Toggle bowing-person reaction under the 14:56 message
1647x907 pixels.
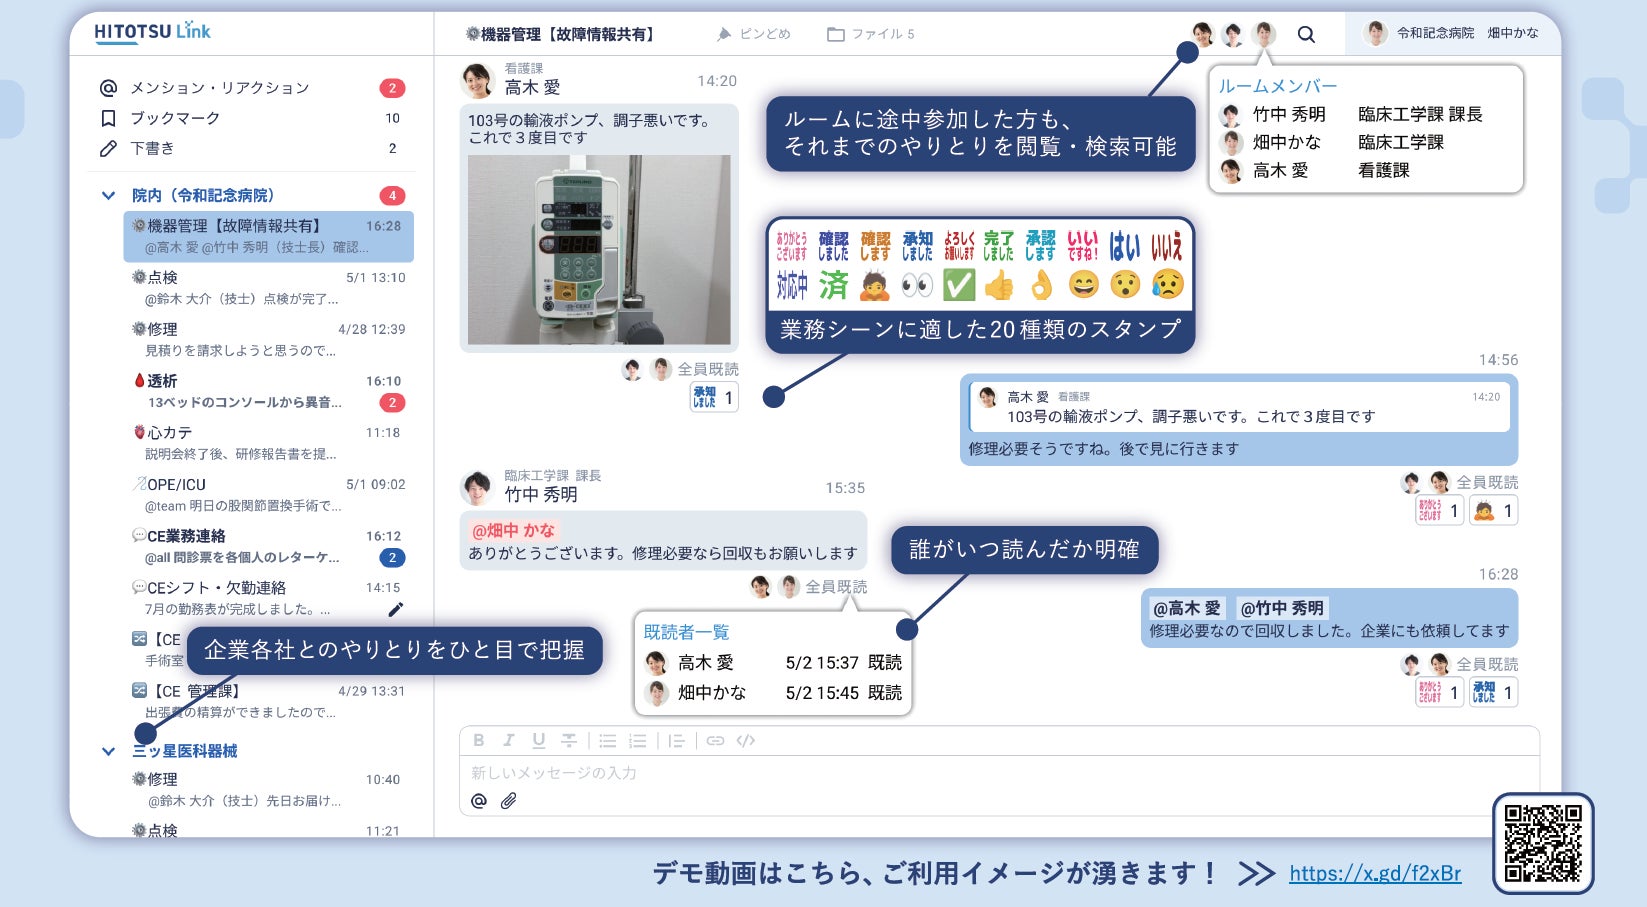point(1494,511)
